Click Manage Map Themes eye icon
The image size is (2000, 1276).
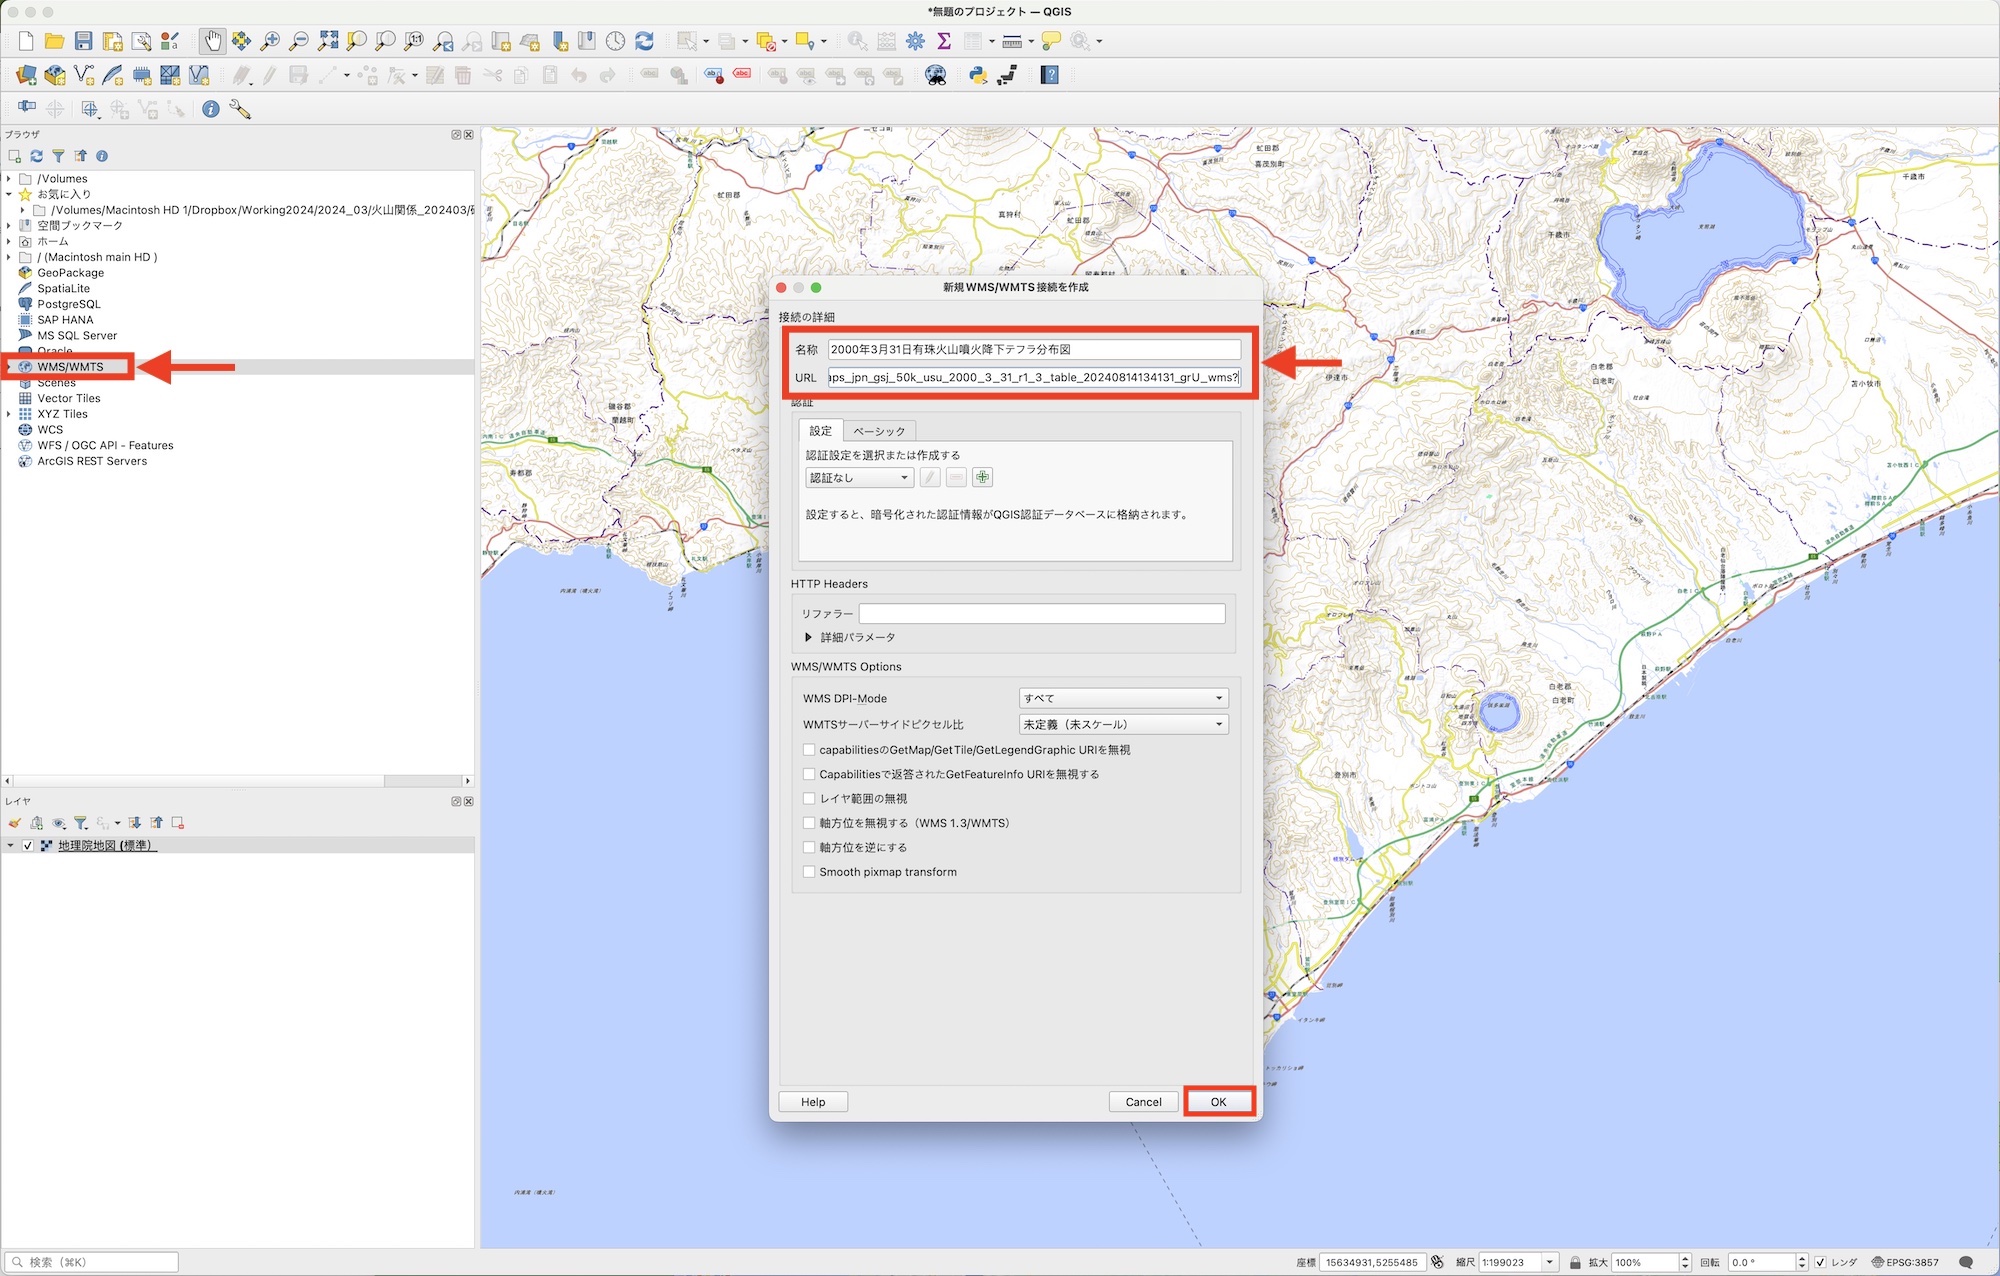coord(59,823)
